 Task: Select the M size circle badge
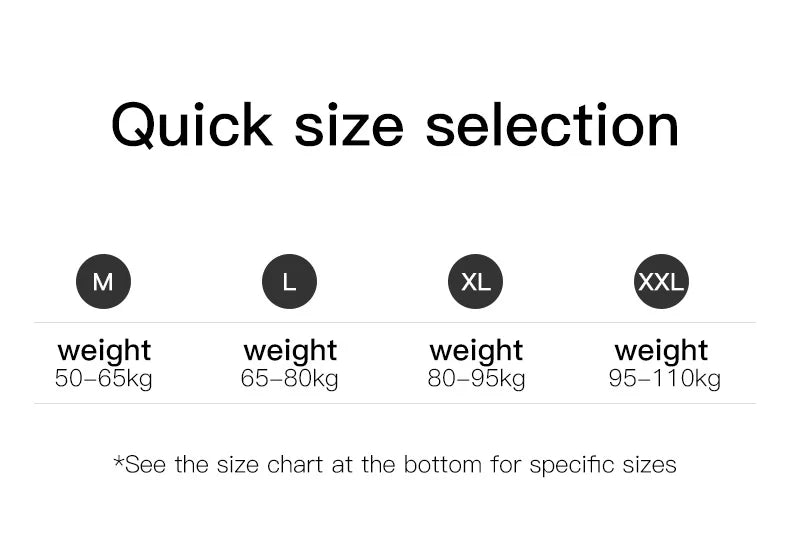[103, 282]
